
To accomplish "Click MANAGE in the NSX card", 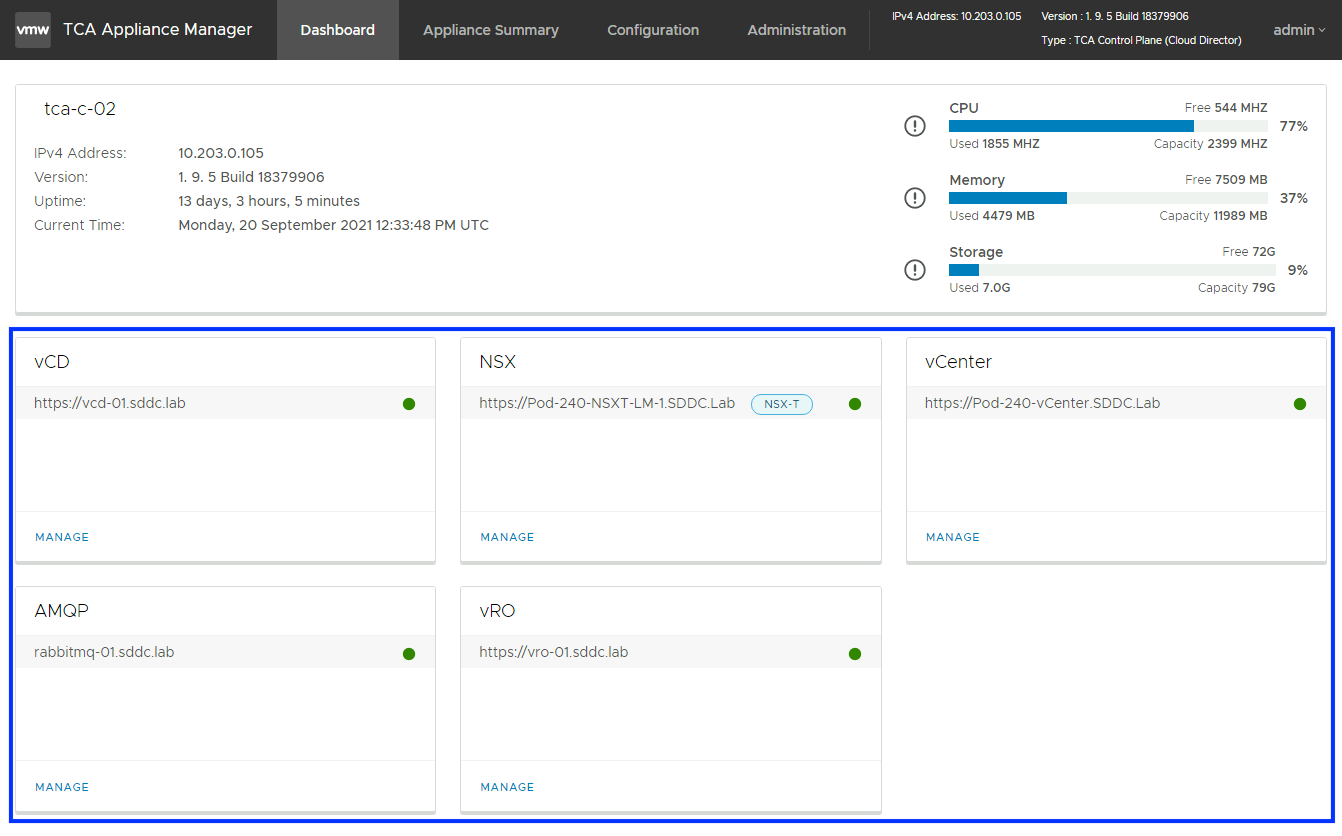I will click(x=507, y=537).
